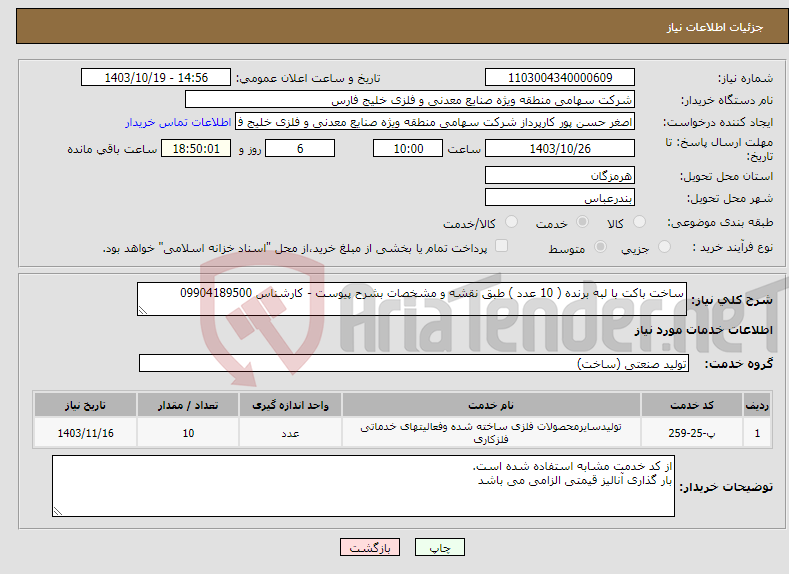Viewport: 789px width, 574px height.
Task: Click the گروه خدمت field تولید صنعتی
Action: pyautogui.click(x=414, y=363)
